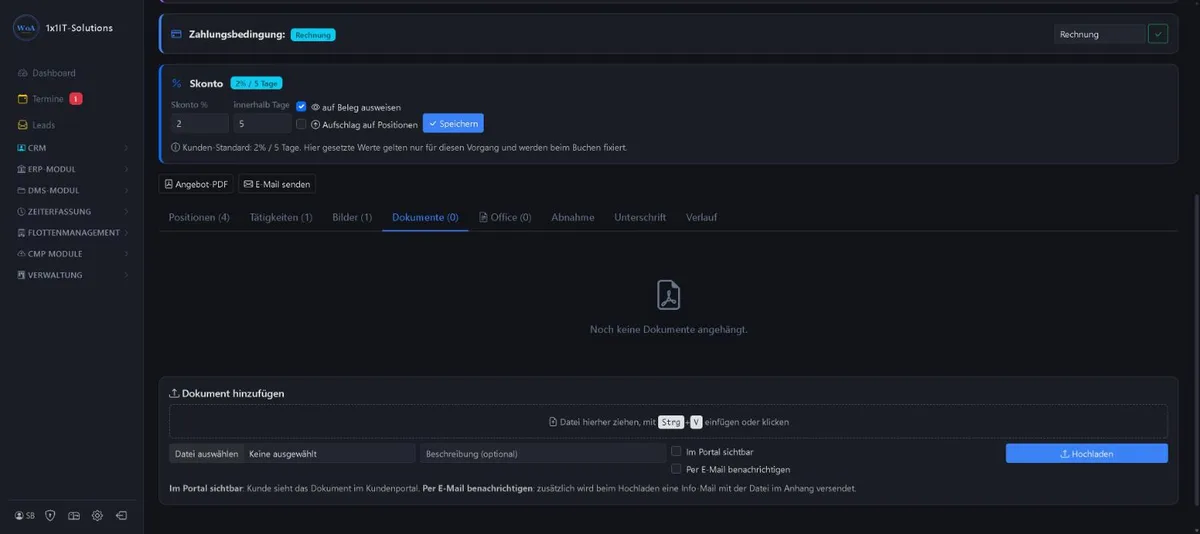Click 'Noch keine Dokumente angehängt.' text
Image resolution: width=1200 pixels, height=534 pixels.
pos(668,329)
